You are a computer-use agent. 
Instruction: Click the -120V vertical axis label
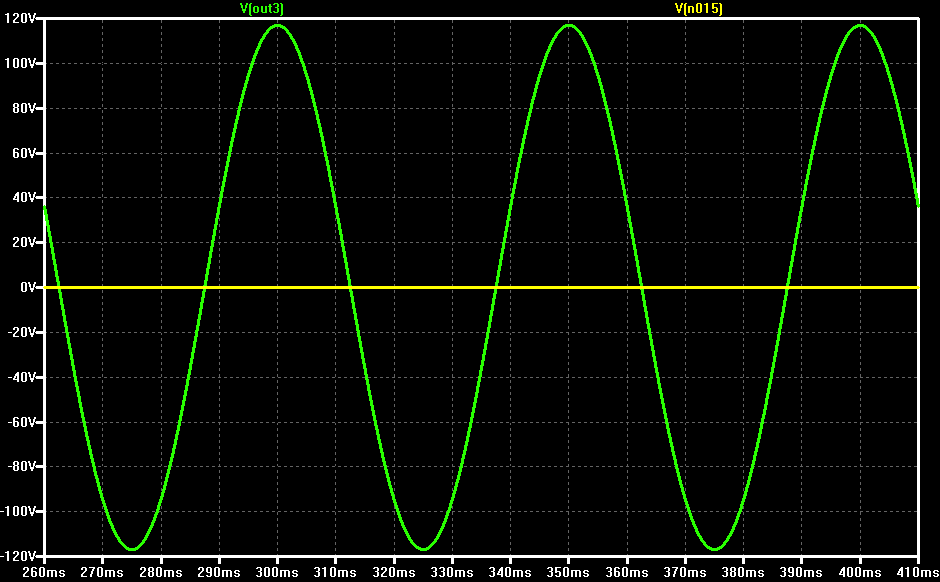[x=20, y=556]
